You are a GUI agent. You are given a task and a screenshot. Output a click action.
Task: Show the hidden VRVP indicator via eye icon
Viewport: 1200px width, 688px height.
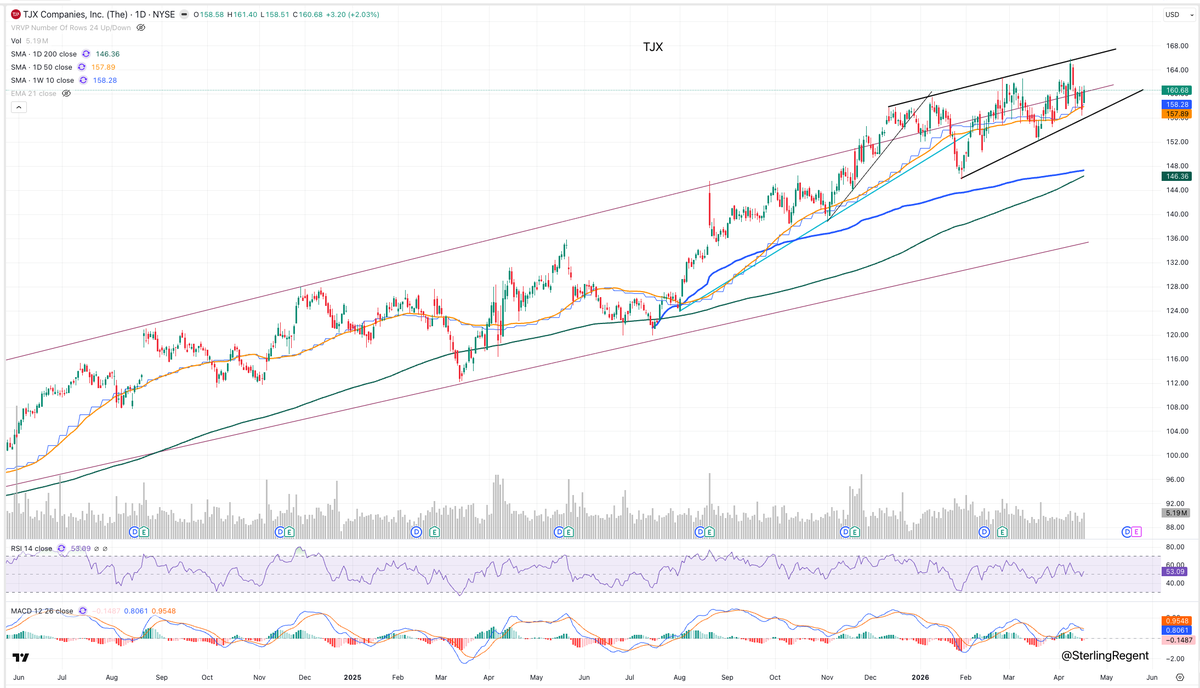click(x=142, y=27)
